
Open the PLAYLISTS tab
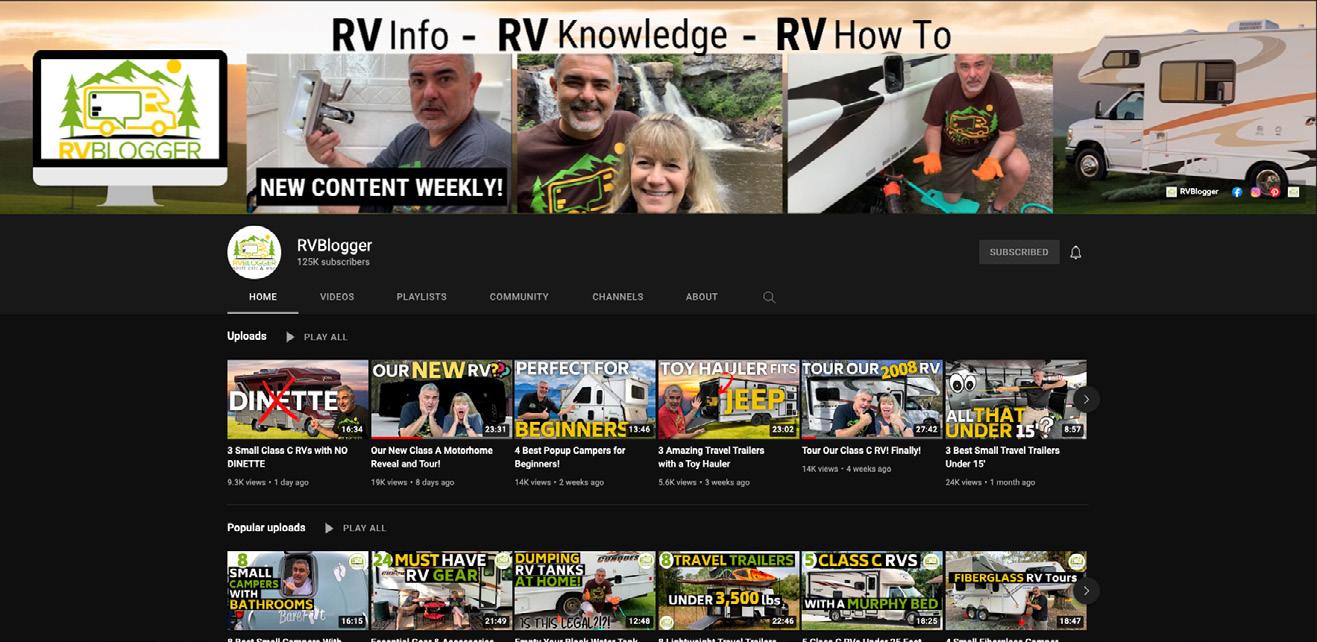point(421,297)
